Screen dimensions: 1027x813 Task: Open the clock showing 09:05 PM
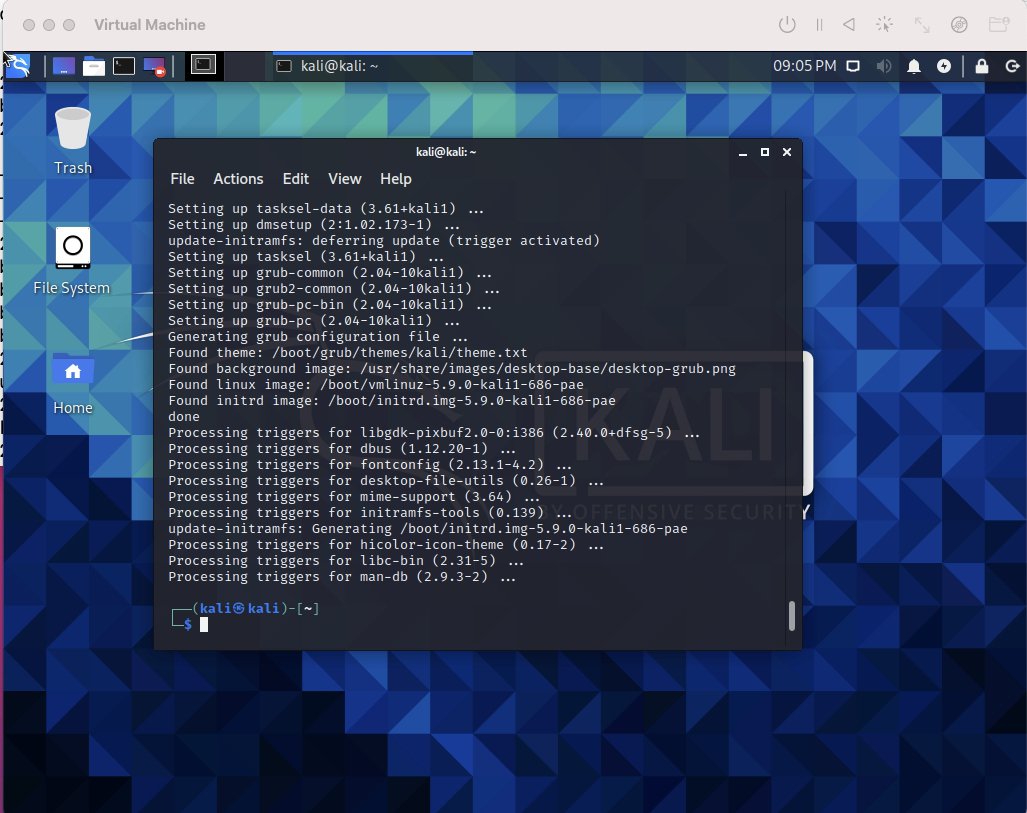click(x=804, y=66)
